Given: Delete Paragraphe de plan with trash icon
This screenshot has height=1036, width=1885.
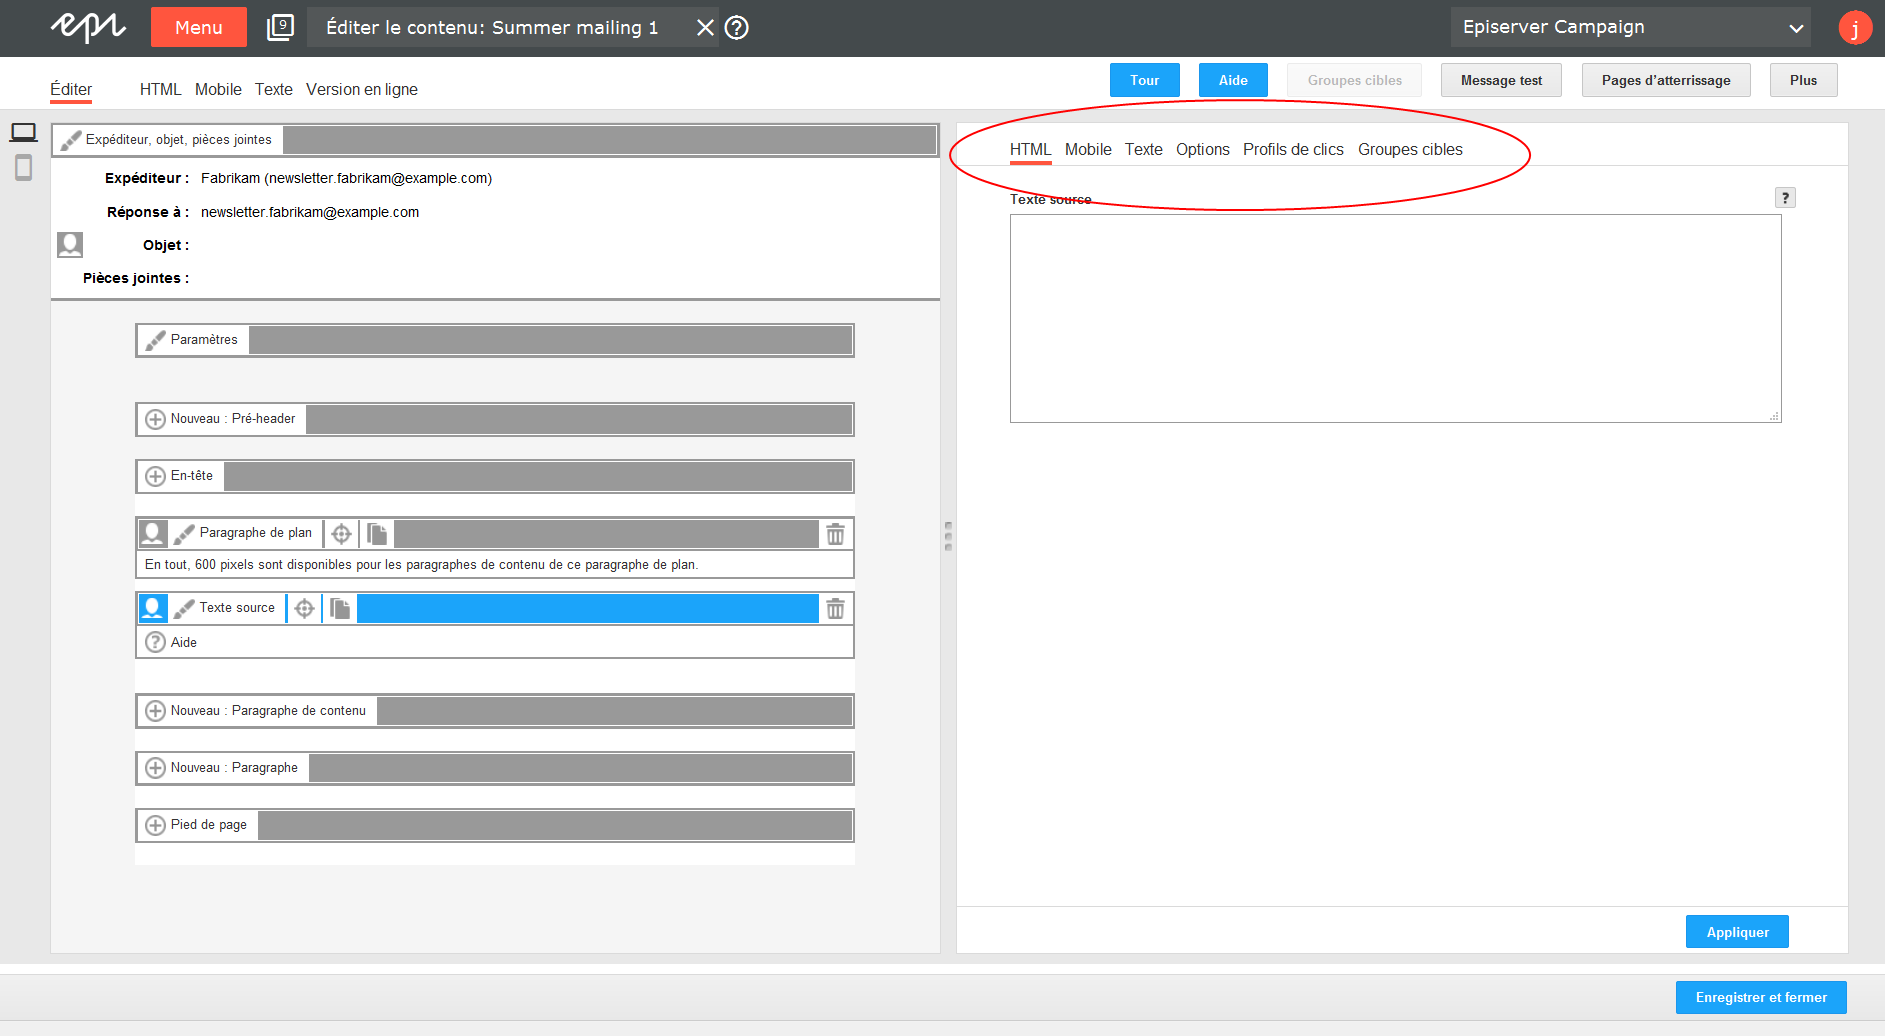Looking at the screenshot, I should (836, 534).
